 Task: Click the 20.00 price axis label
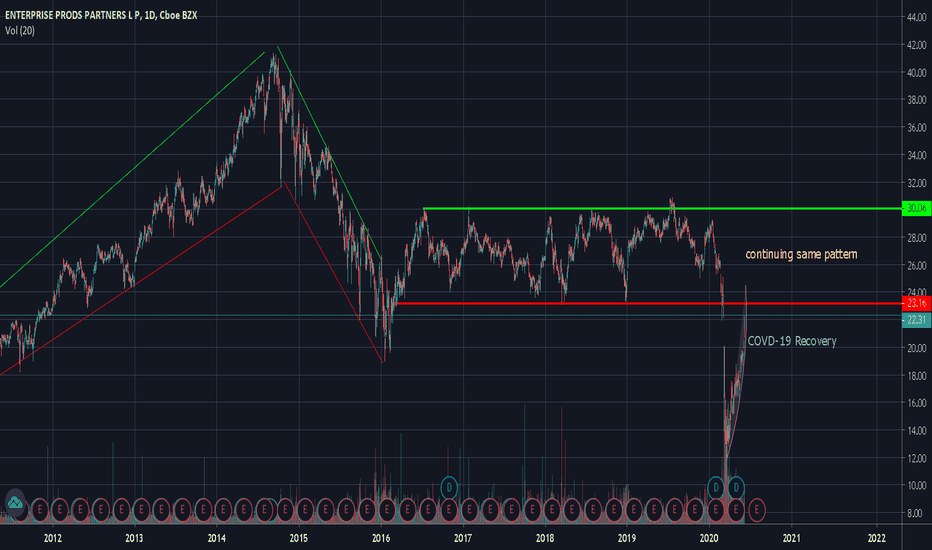(917, 348)
